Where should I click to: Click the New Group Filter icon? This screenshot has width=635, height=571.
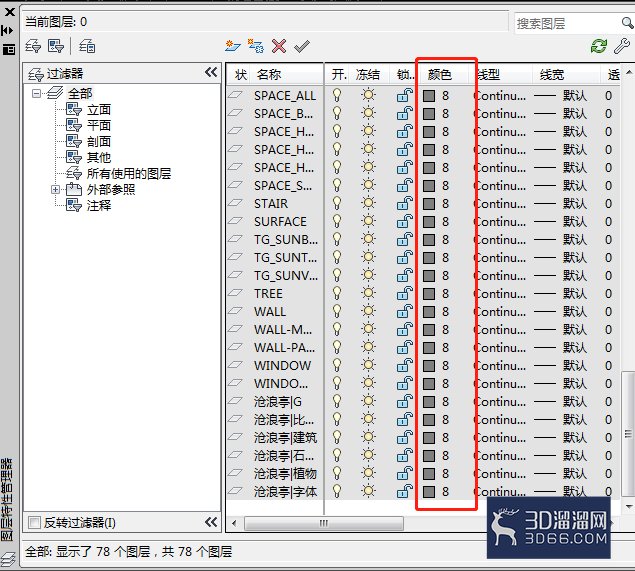click(56, 46)
